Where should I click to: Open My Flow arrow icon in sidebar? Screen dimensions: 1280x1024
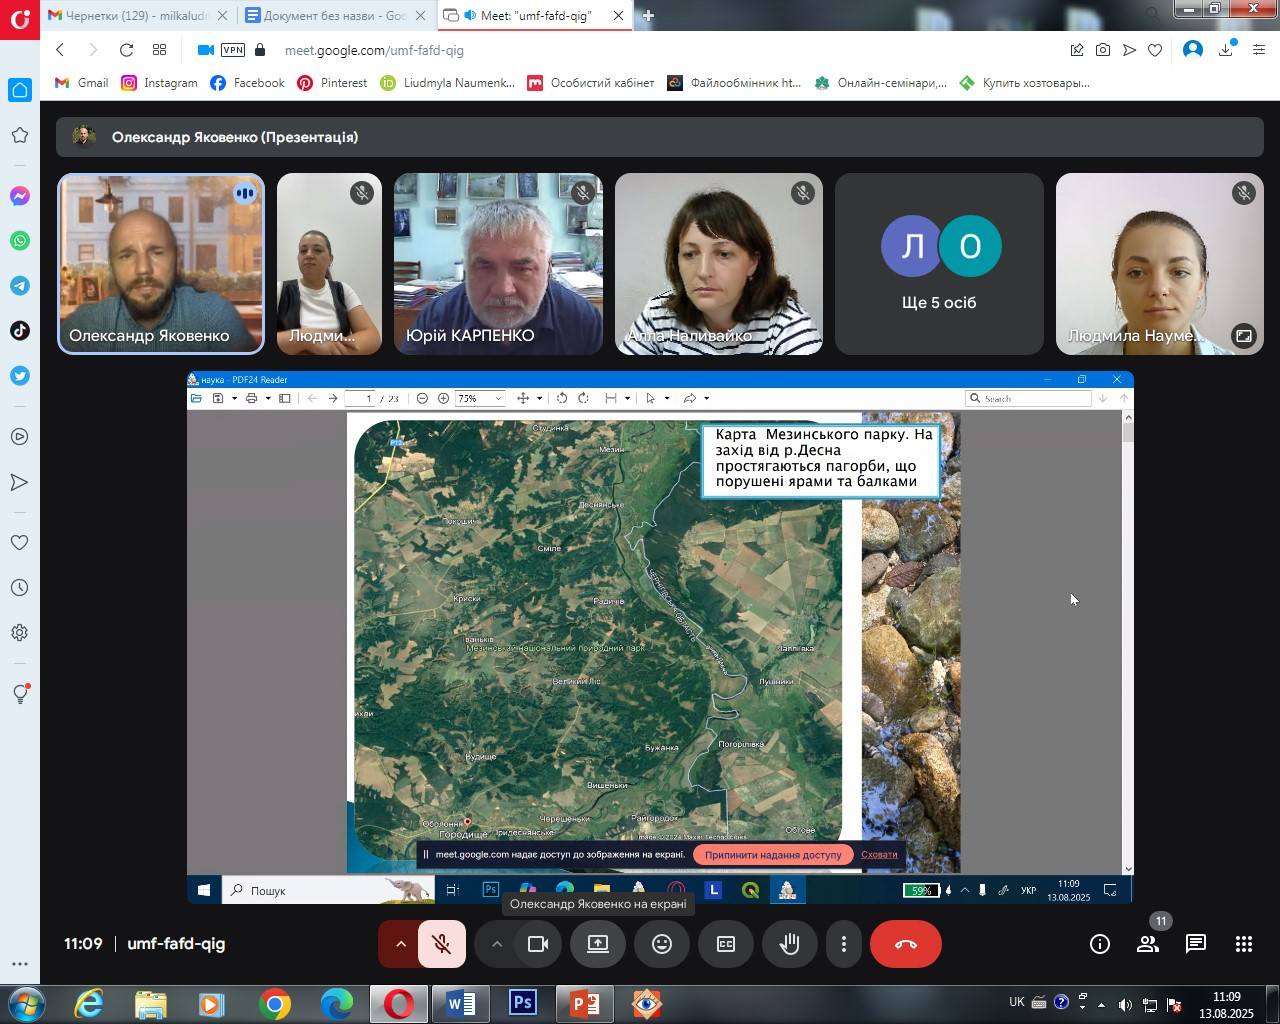coord(20,483)
